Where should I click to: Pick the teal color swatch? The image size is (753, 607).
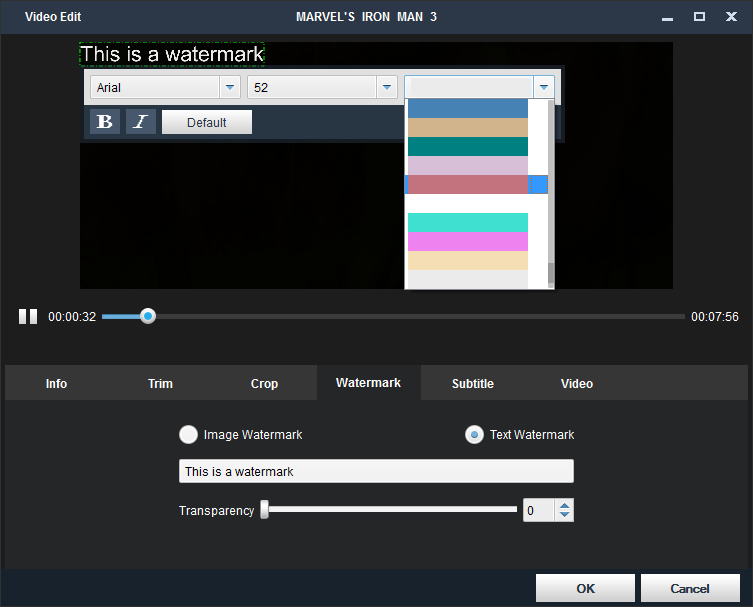(468, 146)
